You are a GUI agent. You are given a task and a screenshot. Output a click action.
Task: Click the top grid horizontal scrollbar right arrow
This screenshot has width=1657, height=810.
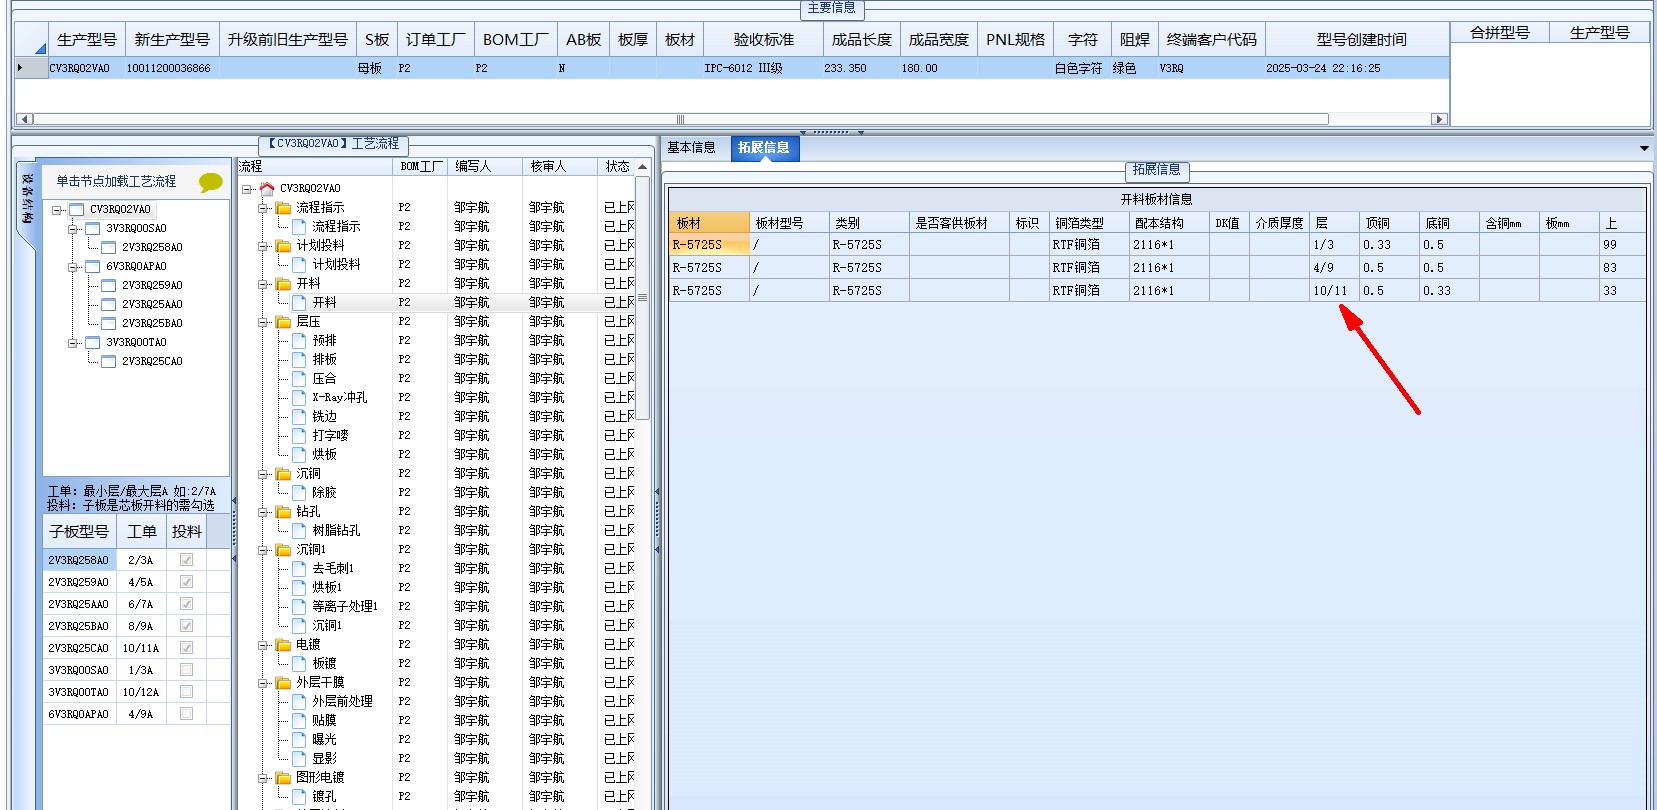point(1440,119)
